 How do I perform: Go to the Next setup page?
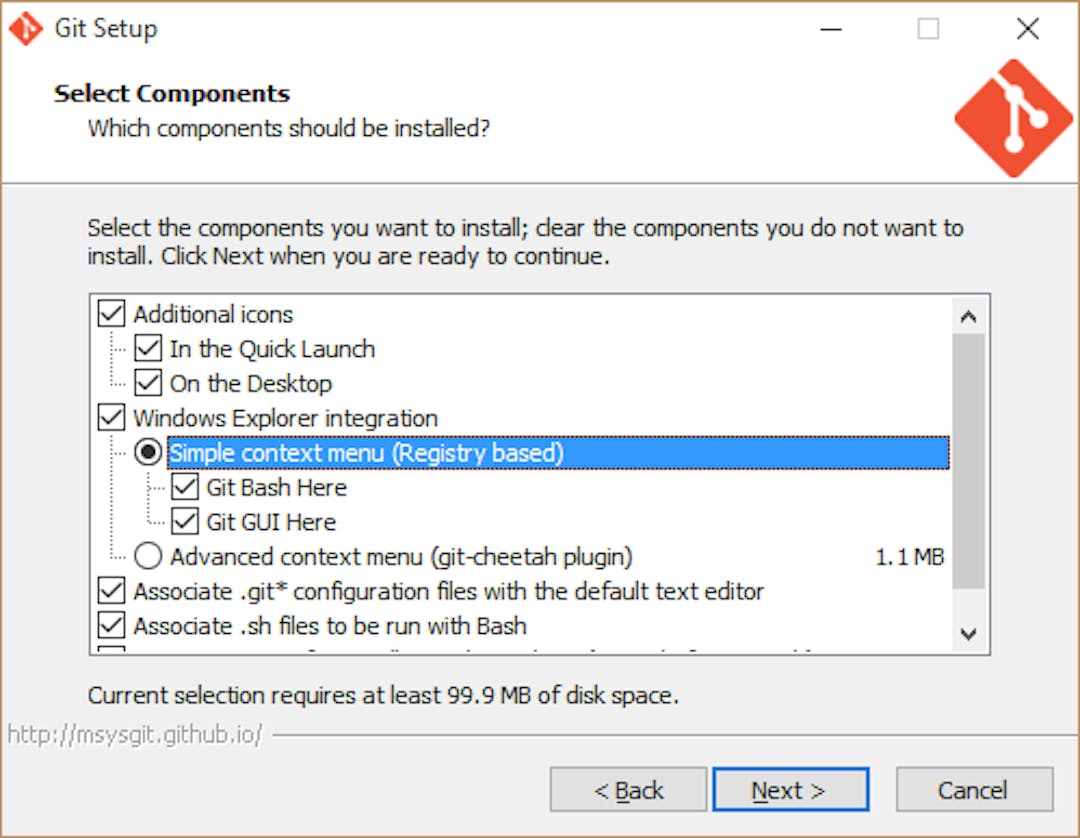(790, 790)
